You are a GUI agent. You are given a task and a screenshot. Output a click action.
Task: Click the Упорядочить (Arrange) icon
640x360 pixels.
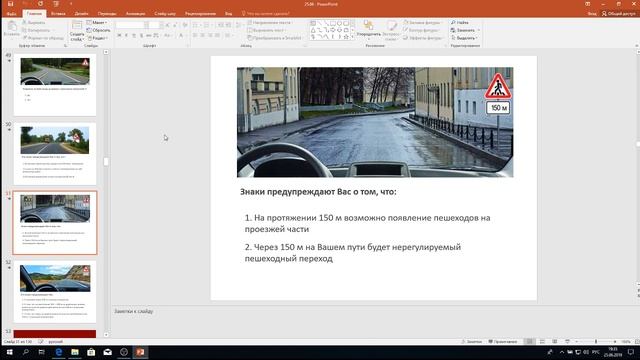click(368, 25)
